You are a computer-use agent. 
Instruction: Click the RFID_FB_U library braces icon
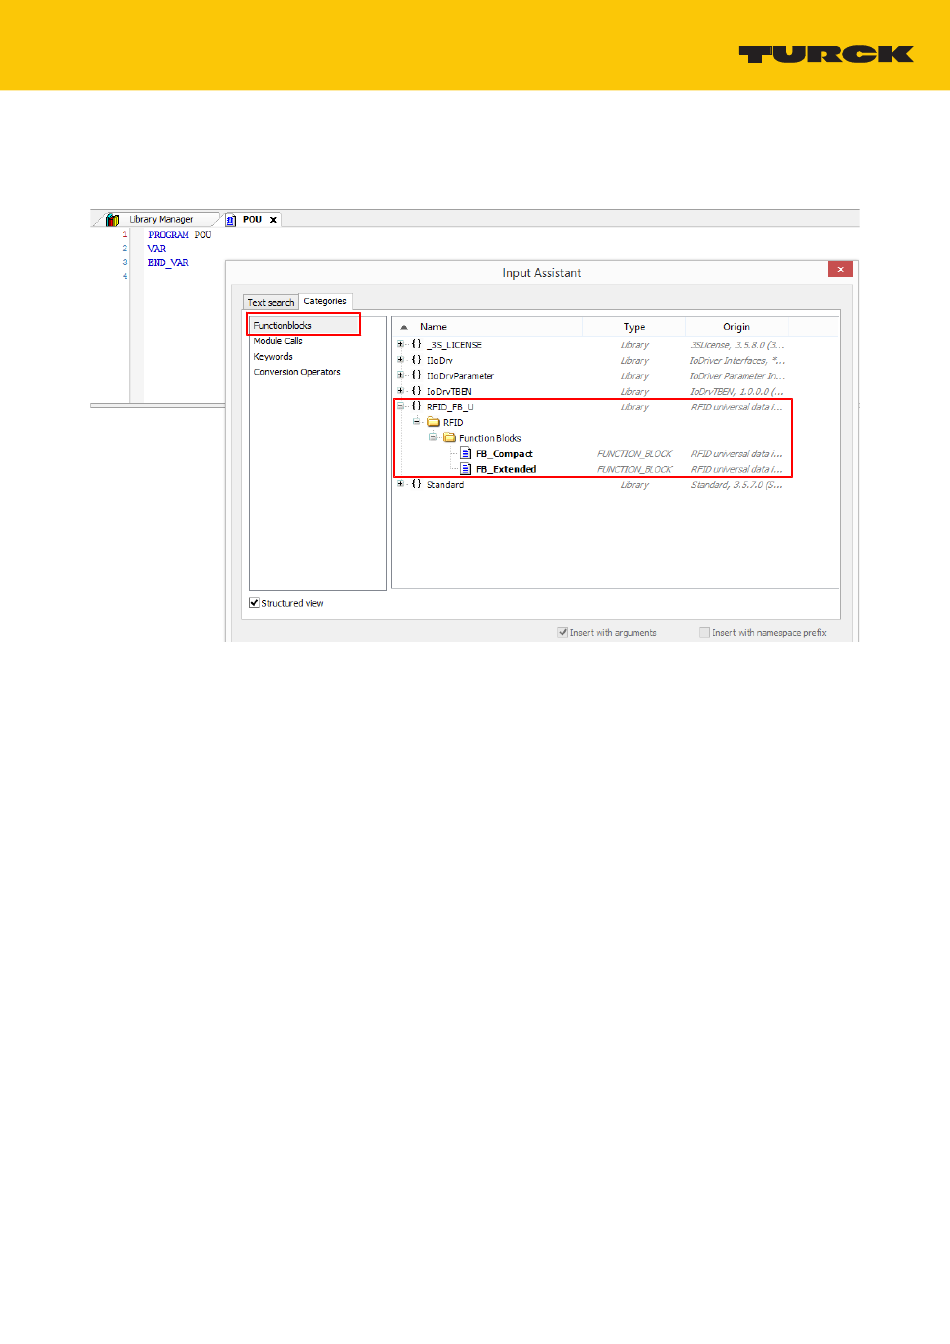tap(417, 407)
